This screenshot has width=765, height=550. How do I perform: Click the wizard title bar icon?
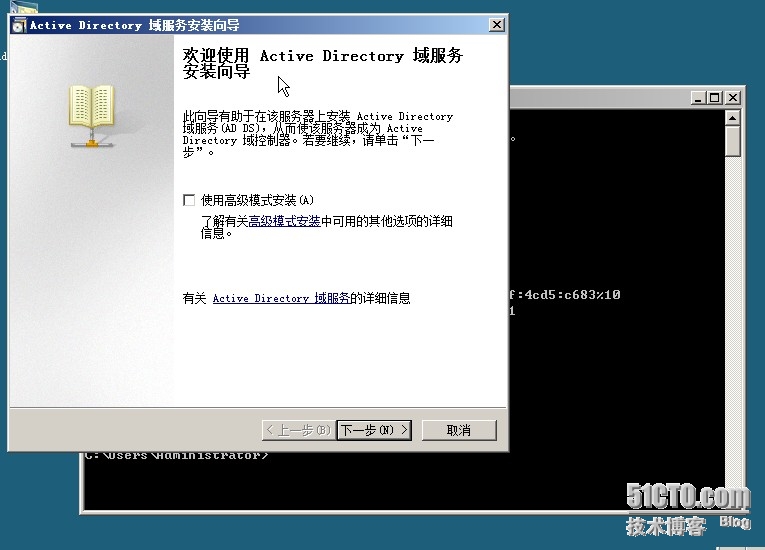pos(19,25)
